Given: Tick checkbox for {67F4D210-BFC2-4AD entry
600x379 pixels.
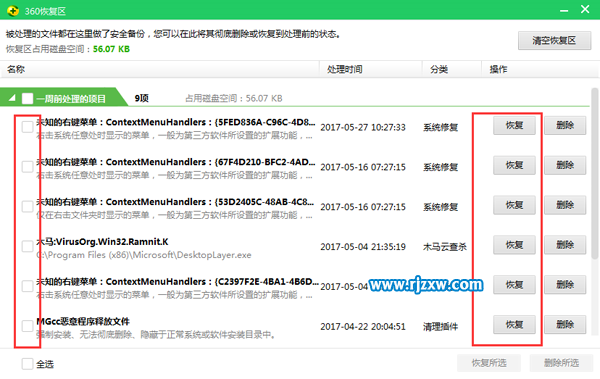Looking at the screenshot, I should coord(27,167).
